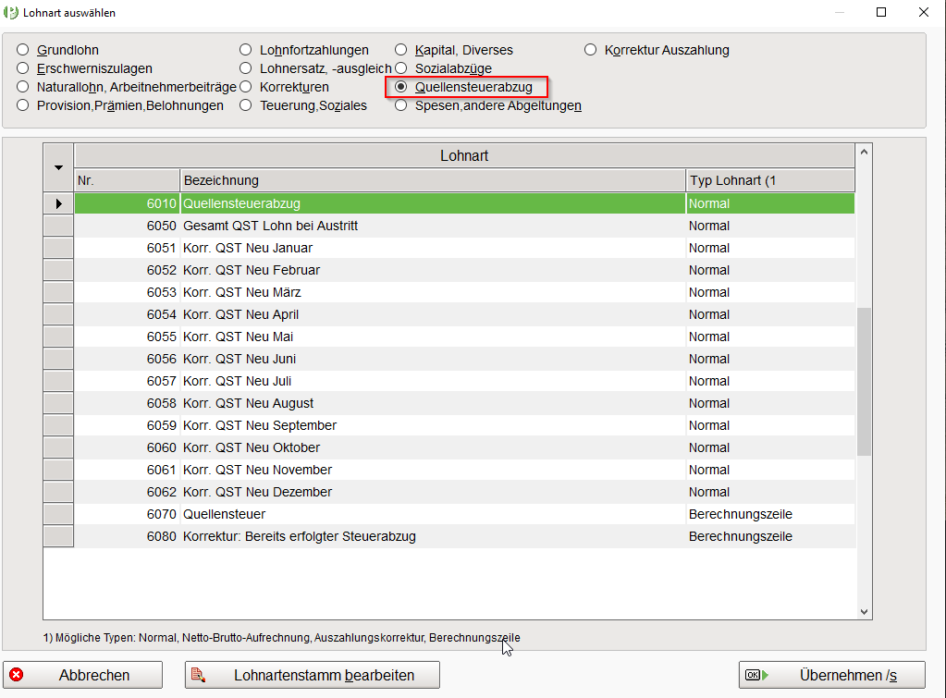Viewport: 946px width, 698px height.
Task: Click the app logo icon in title bar
Action: tap(11, 12)
